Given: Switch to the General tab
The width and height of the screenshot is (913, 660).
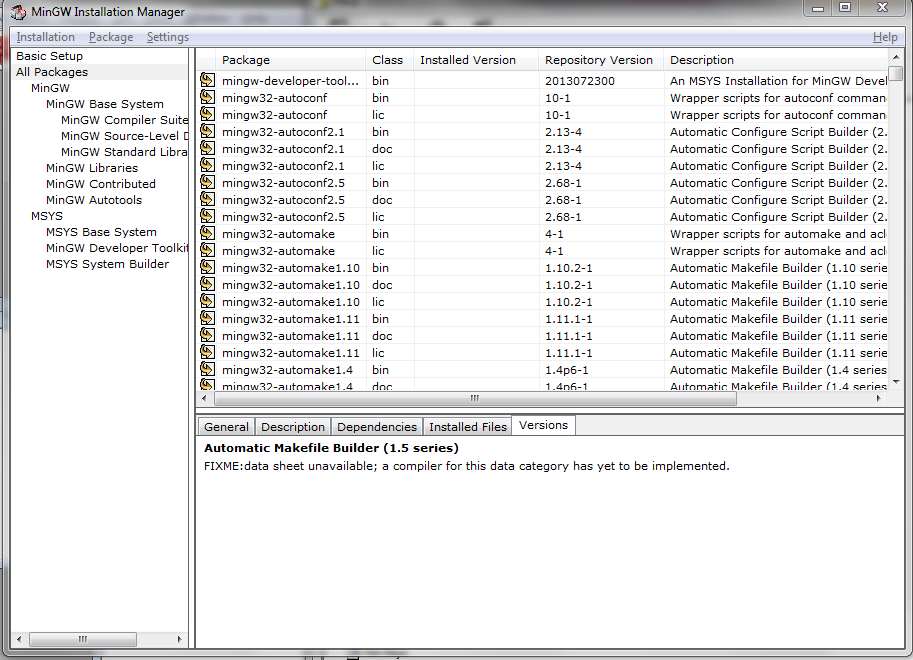Looking at the screenshot, I should click(x=226, y=427).
